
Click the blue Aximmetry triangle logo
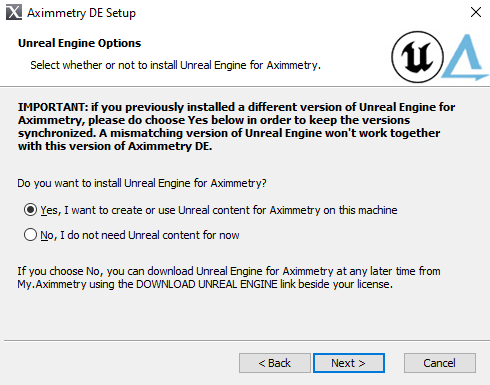(466, 57)
